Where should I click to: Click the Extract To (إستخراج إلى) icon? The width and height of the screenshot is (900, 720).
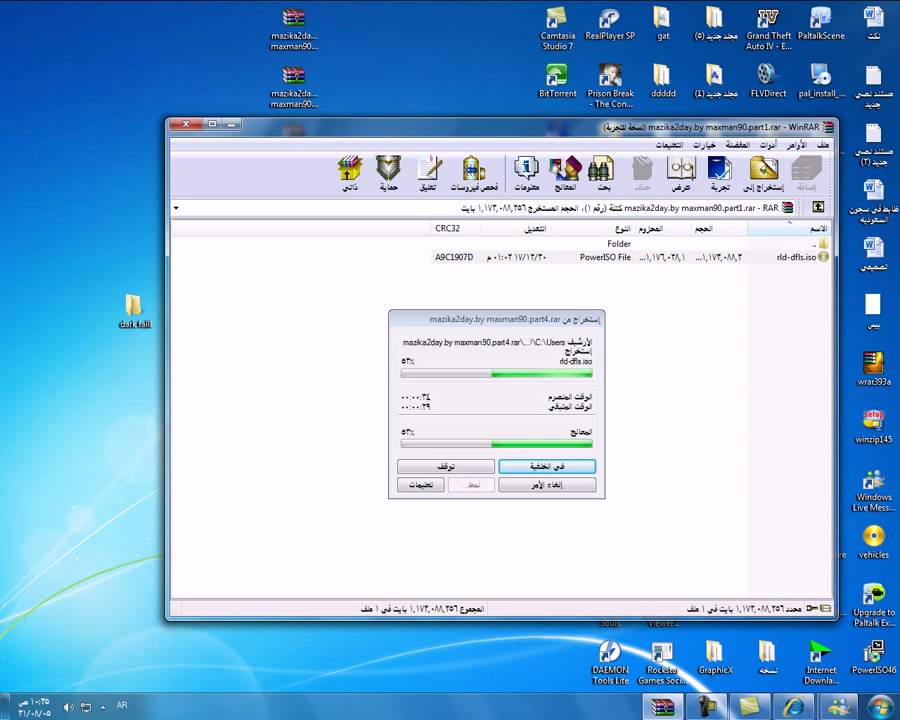pos(764,173)
